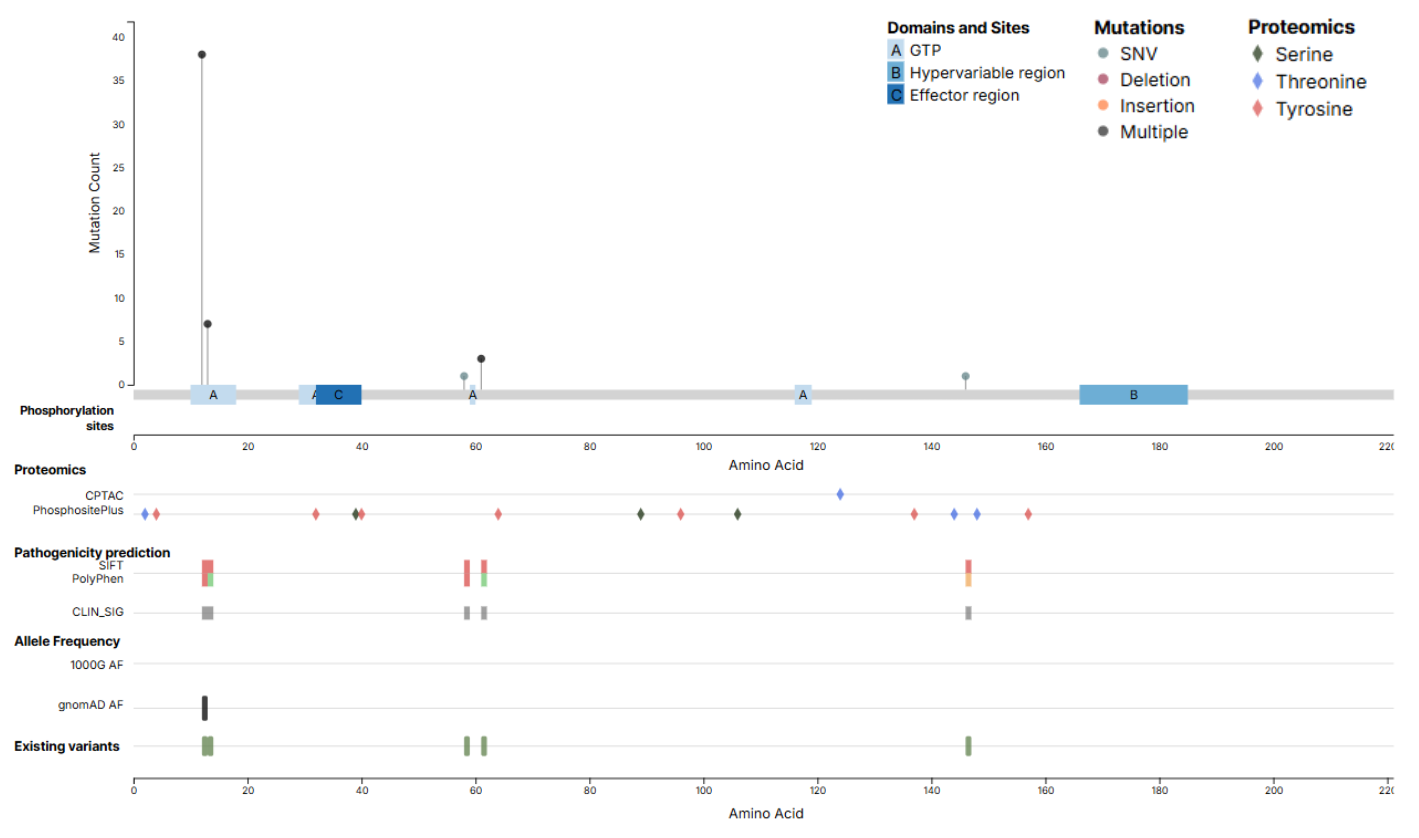This screenshot has height=838, width=1419.
Task: Select the Existing variants bar at amino acid 61
Action: [484, 746]
